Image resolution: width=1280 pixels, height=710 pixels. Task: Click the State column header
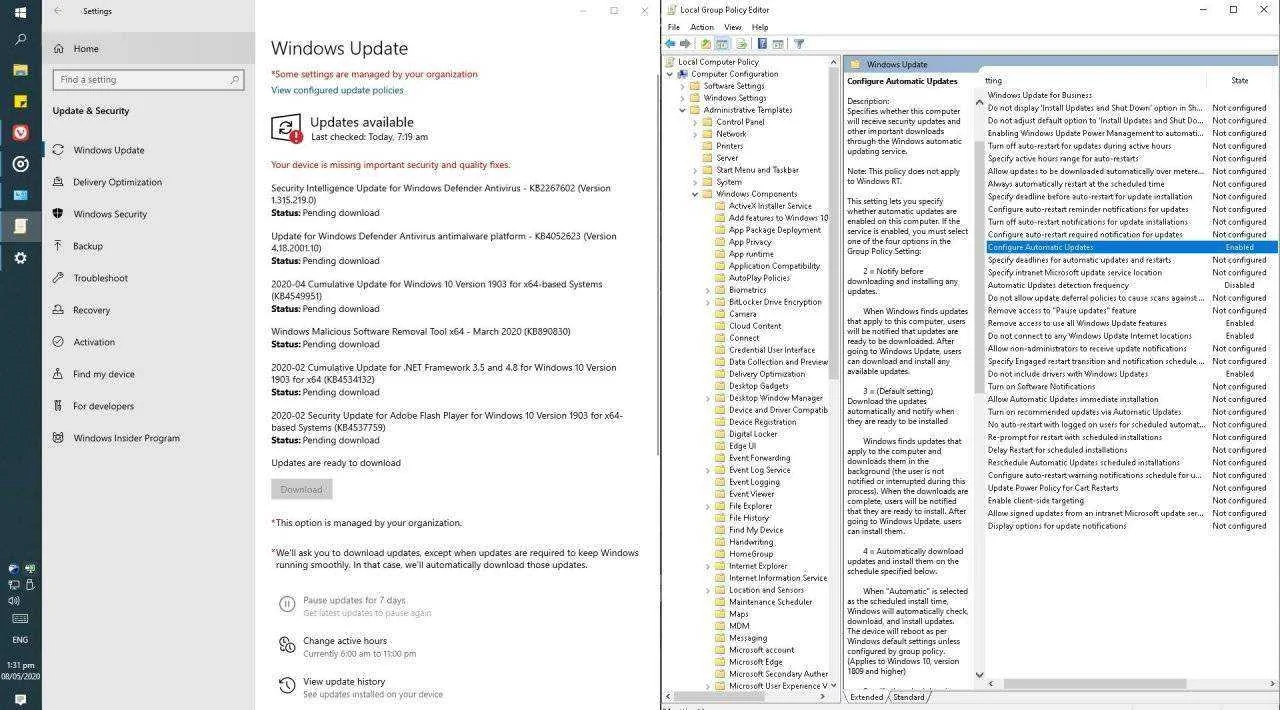point(1240,80)
